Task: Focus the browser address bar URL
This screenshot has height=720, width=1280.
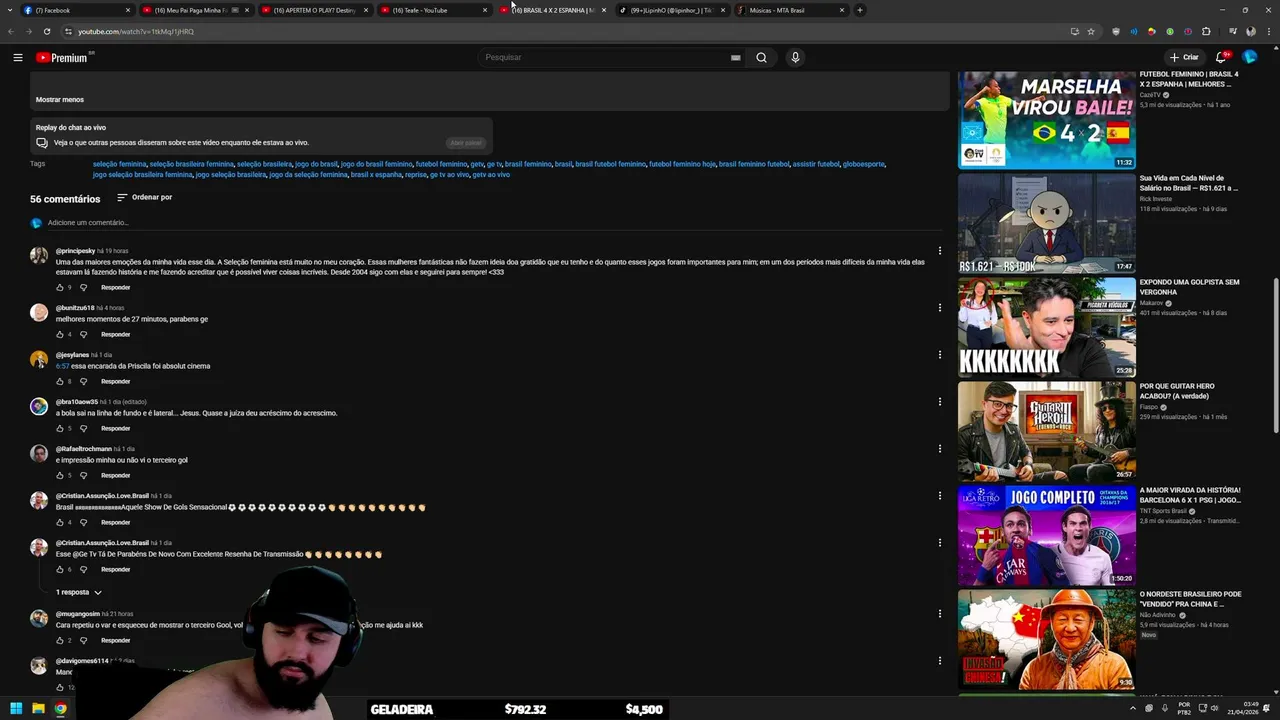Action: point(560,31)
